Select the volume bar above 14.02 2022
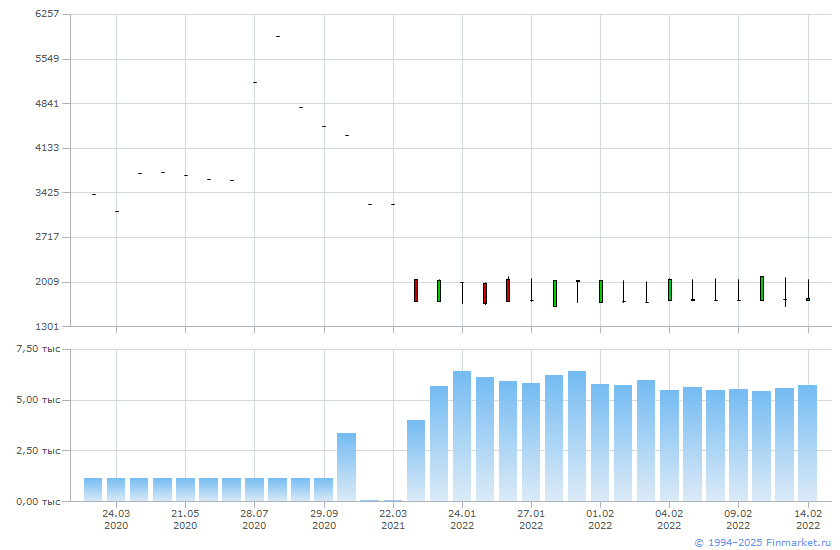 pos(807,443)
